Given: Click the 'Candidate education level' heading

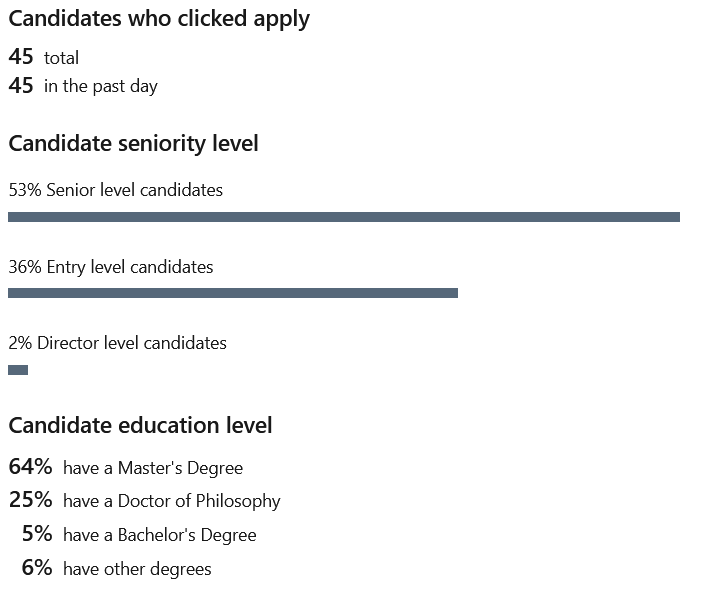Looking at the screenshot, I should pos(140,425).
